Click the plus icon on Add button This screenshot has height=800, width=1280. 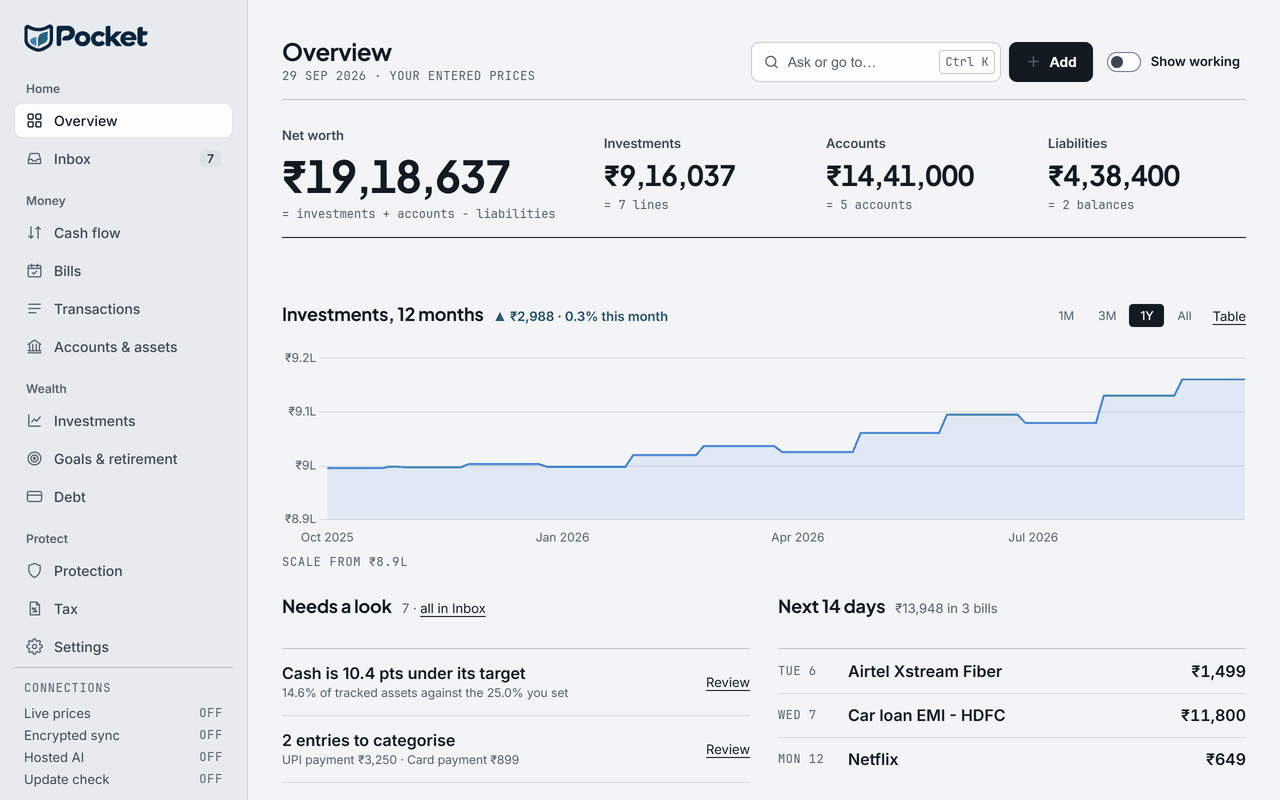(x=1034, y=62)
